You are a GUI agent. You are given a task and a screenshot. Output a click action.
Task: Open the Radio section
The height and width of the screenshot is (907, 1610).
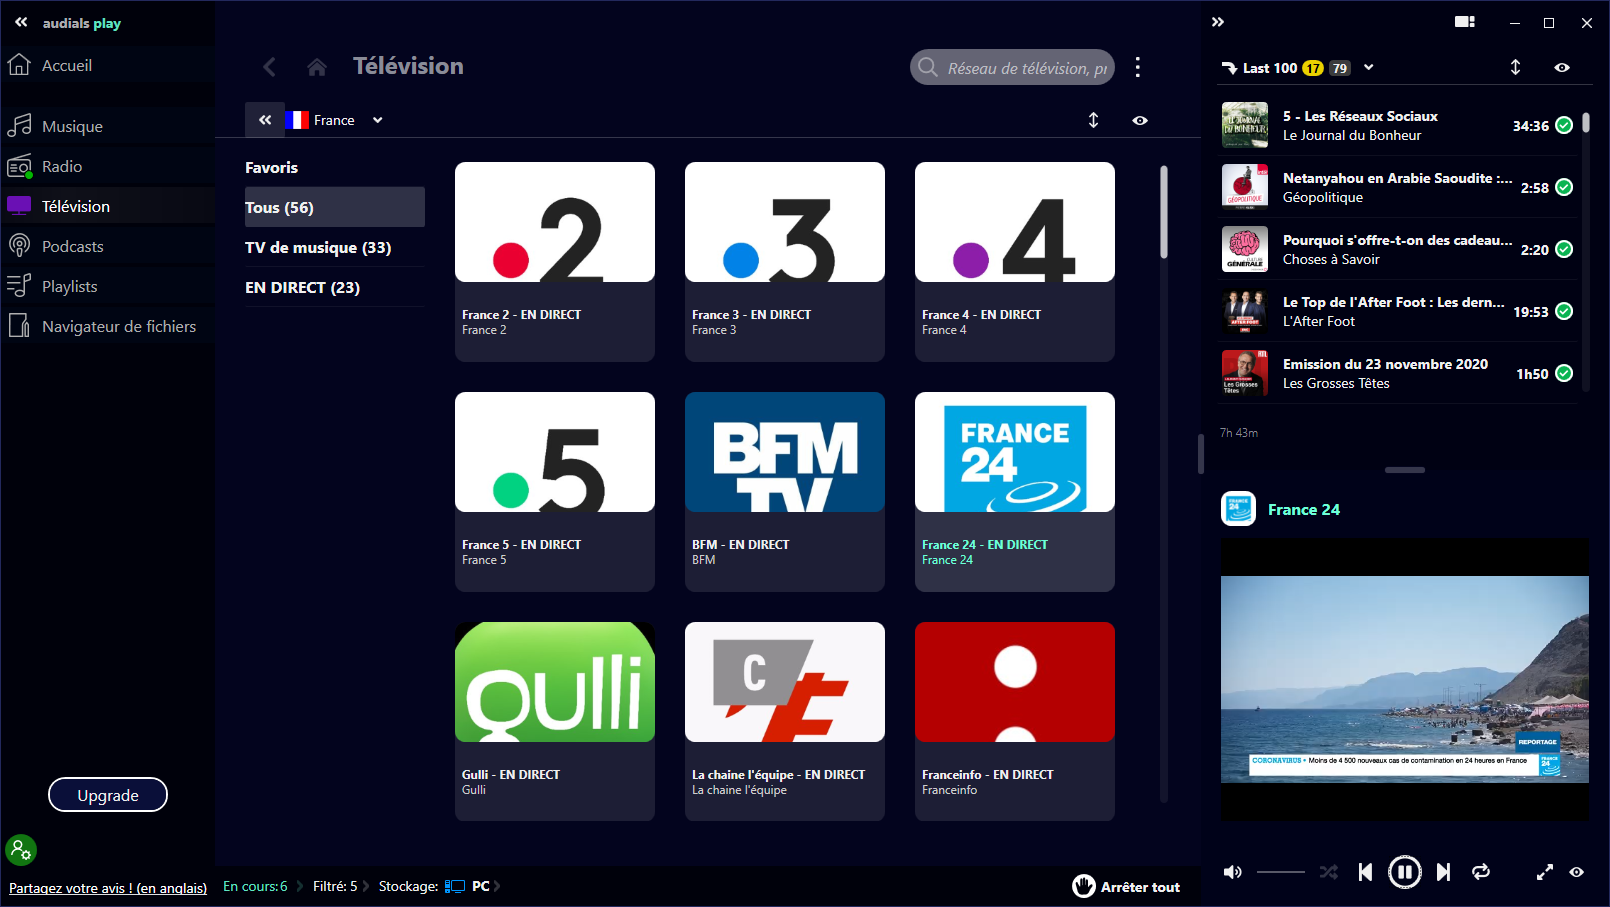[x=107, y=166]
